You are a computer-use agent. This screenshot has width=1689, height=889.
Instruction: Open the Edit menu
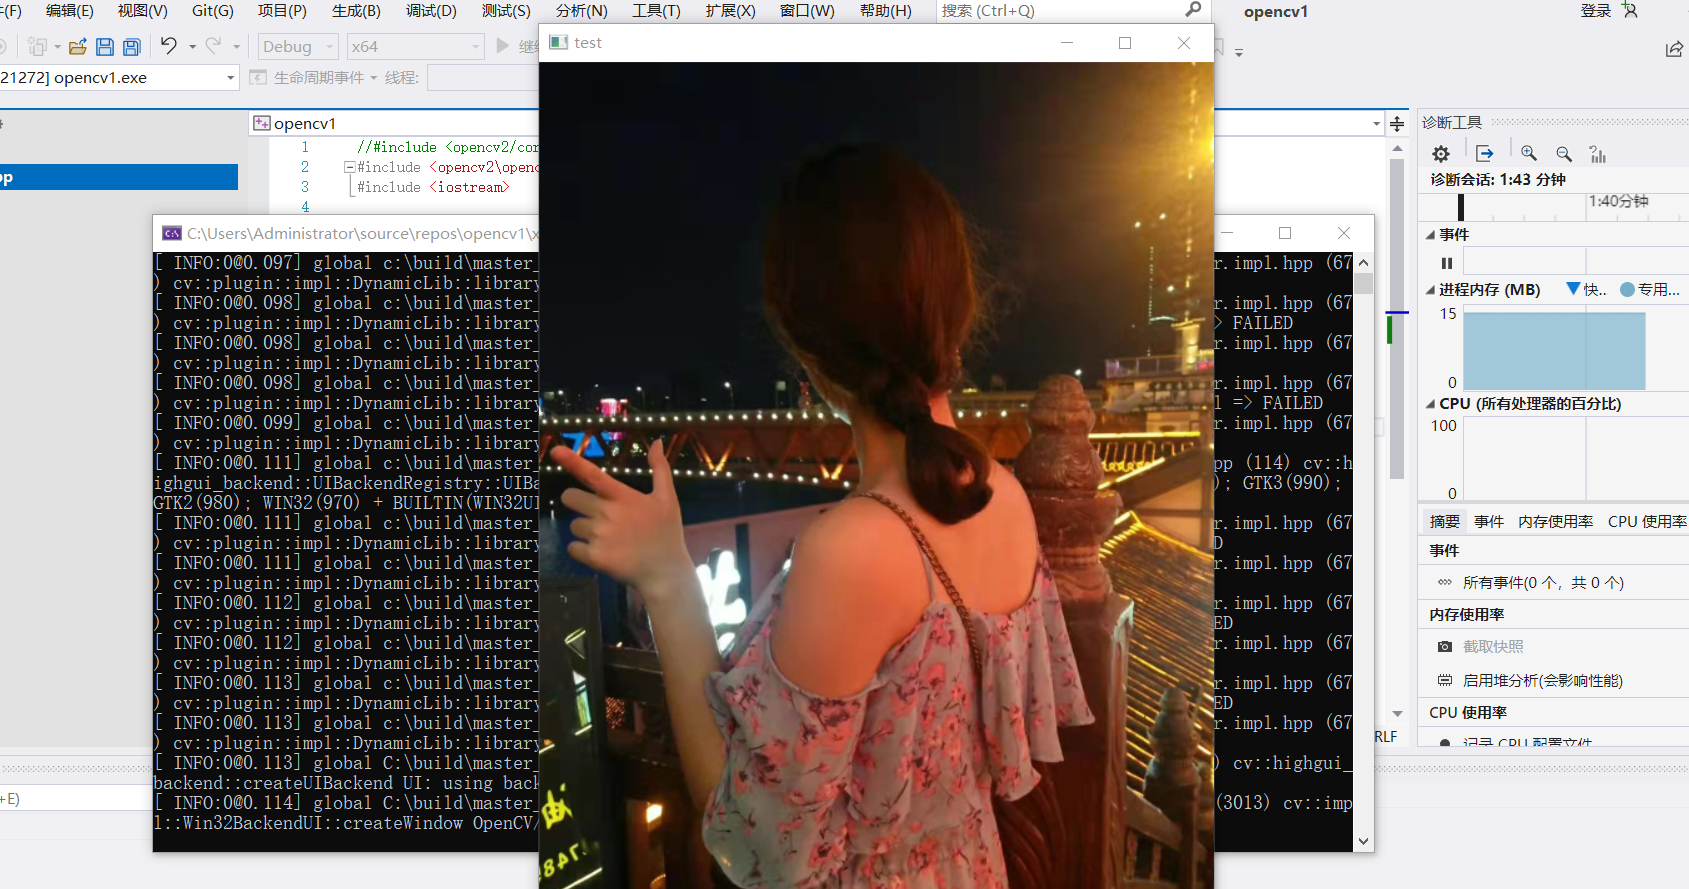tap(70, 11)
